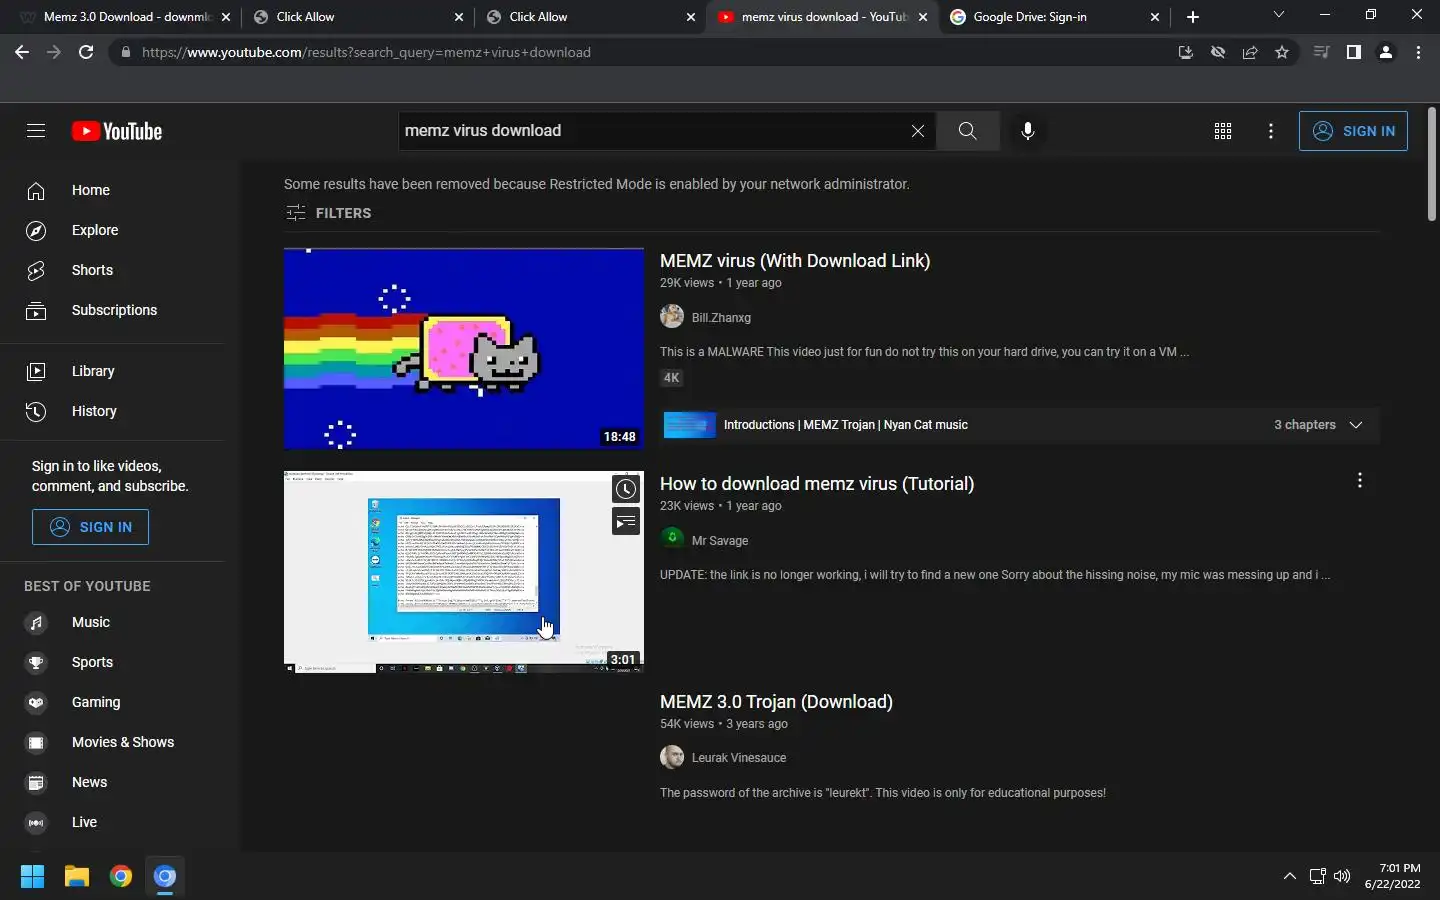
Task: Bookmark this page with the star
Action: pos(1282,52)
